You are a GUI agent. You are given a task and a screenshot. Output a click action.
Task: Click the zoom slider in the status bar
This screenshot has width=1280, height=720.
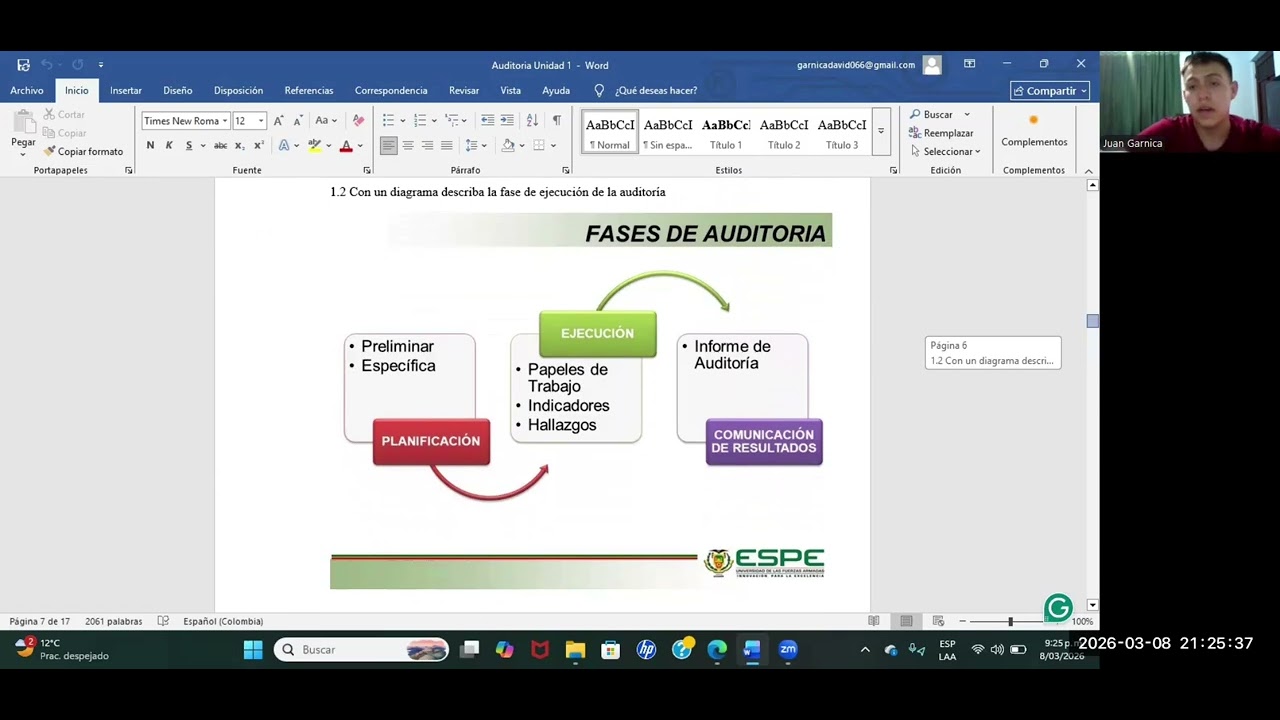(x=1010, y=622)
